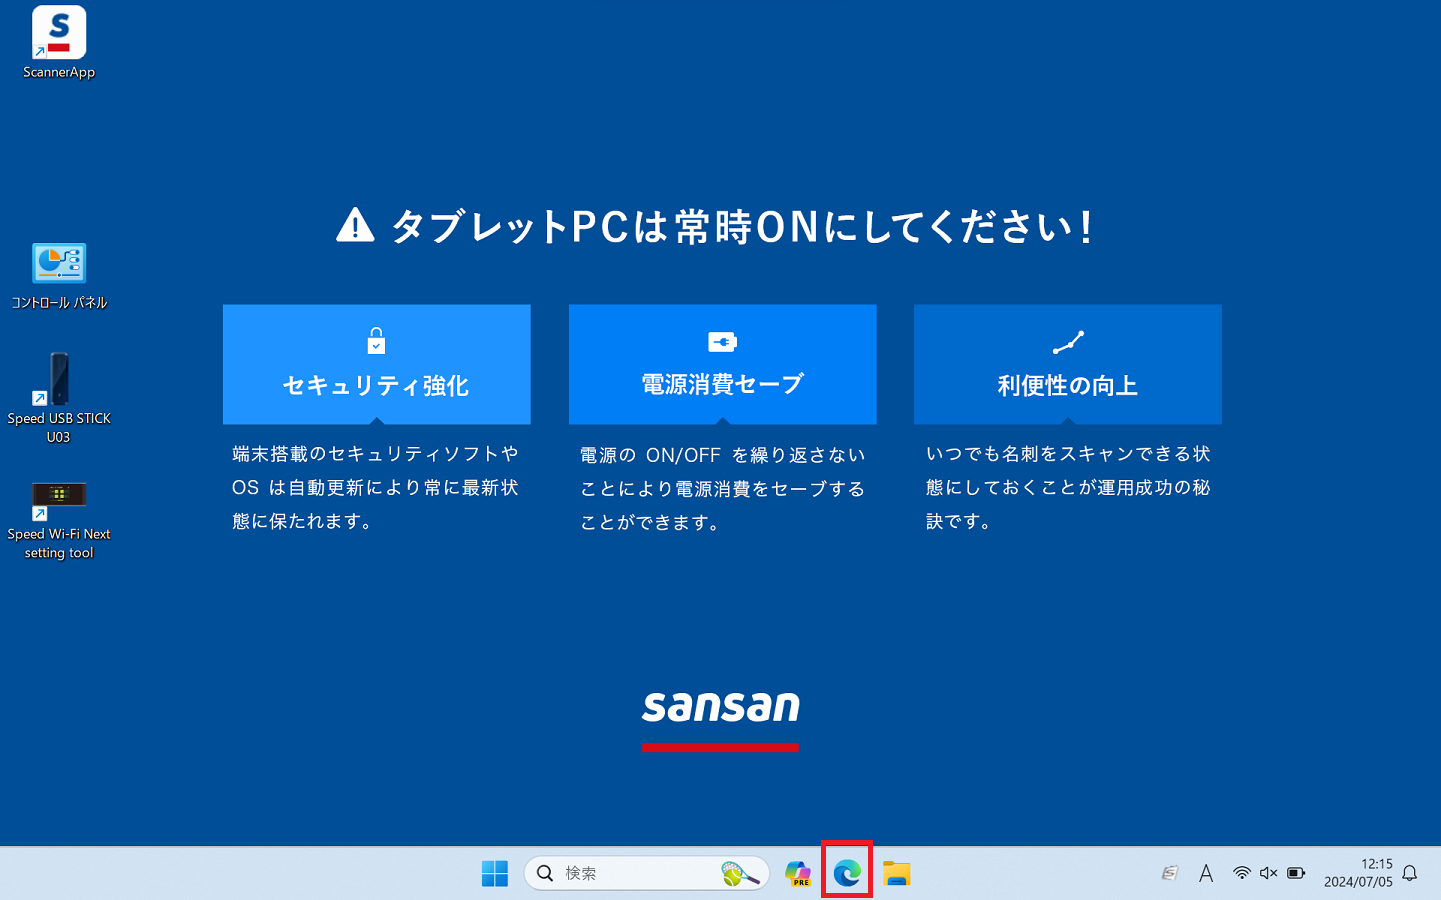Screen dimensions: 1441x900
Task: Open the clock showing 12:15 2024/07/05
Action: [1358, 873]
